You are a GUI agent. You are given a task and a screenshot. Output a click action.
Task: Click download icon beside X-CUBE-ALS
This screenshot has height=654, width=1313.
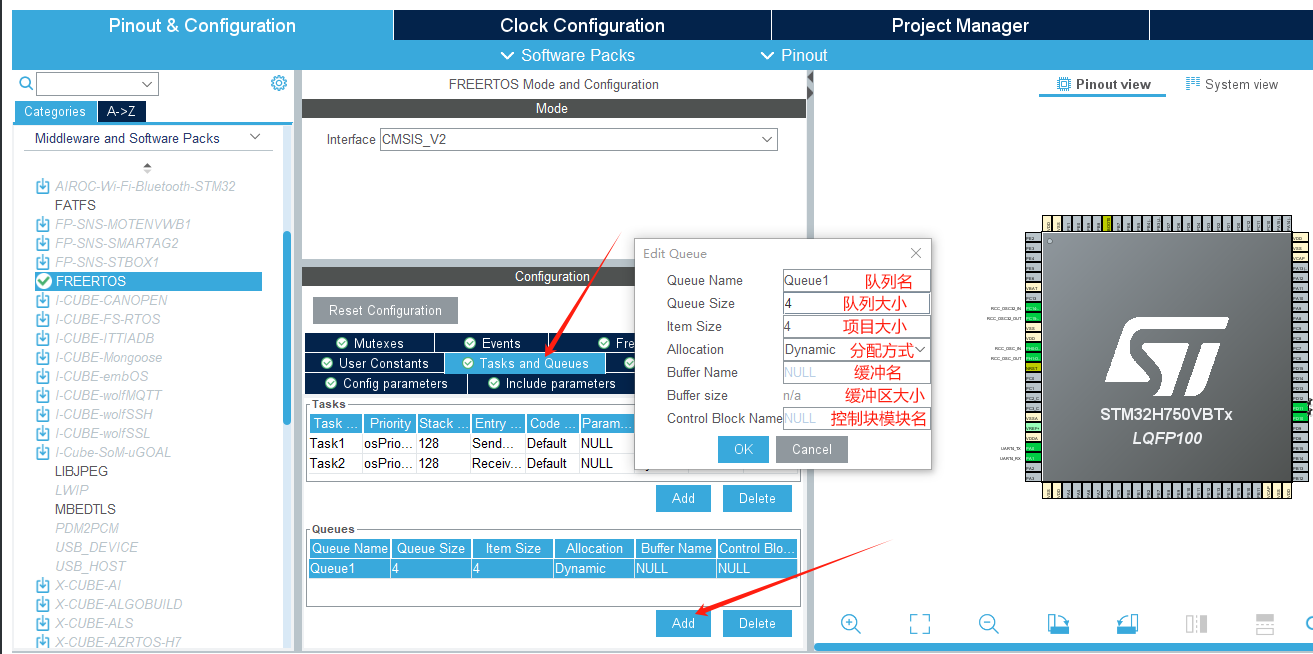pyautogui.click(x=43, y=623)
